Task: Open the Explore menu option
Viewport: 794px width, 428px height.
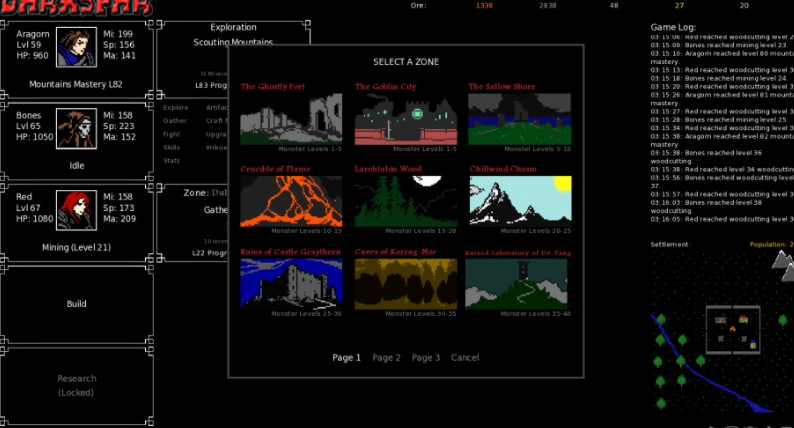Action: pos(176,108)
